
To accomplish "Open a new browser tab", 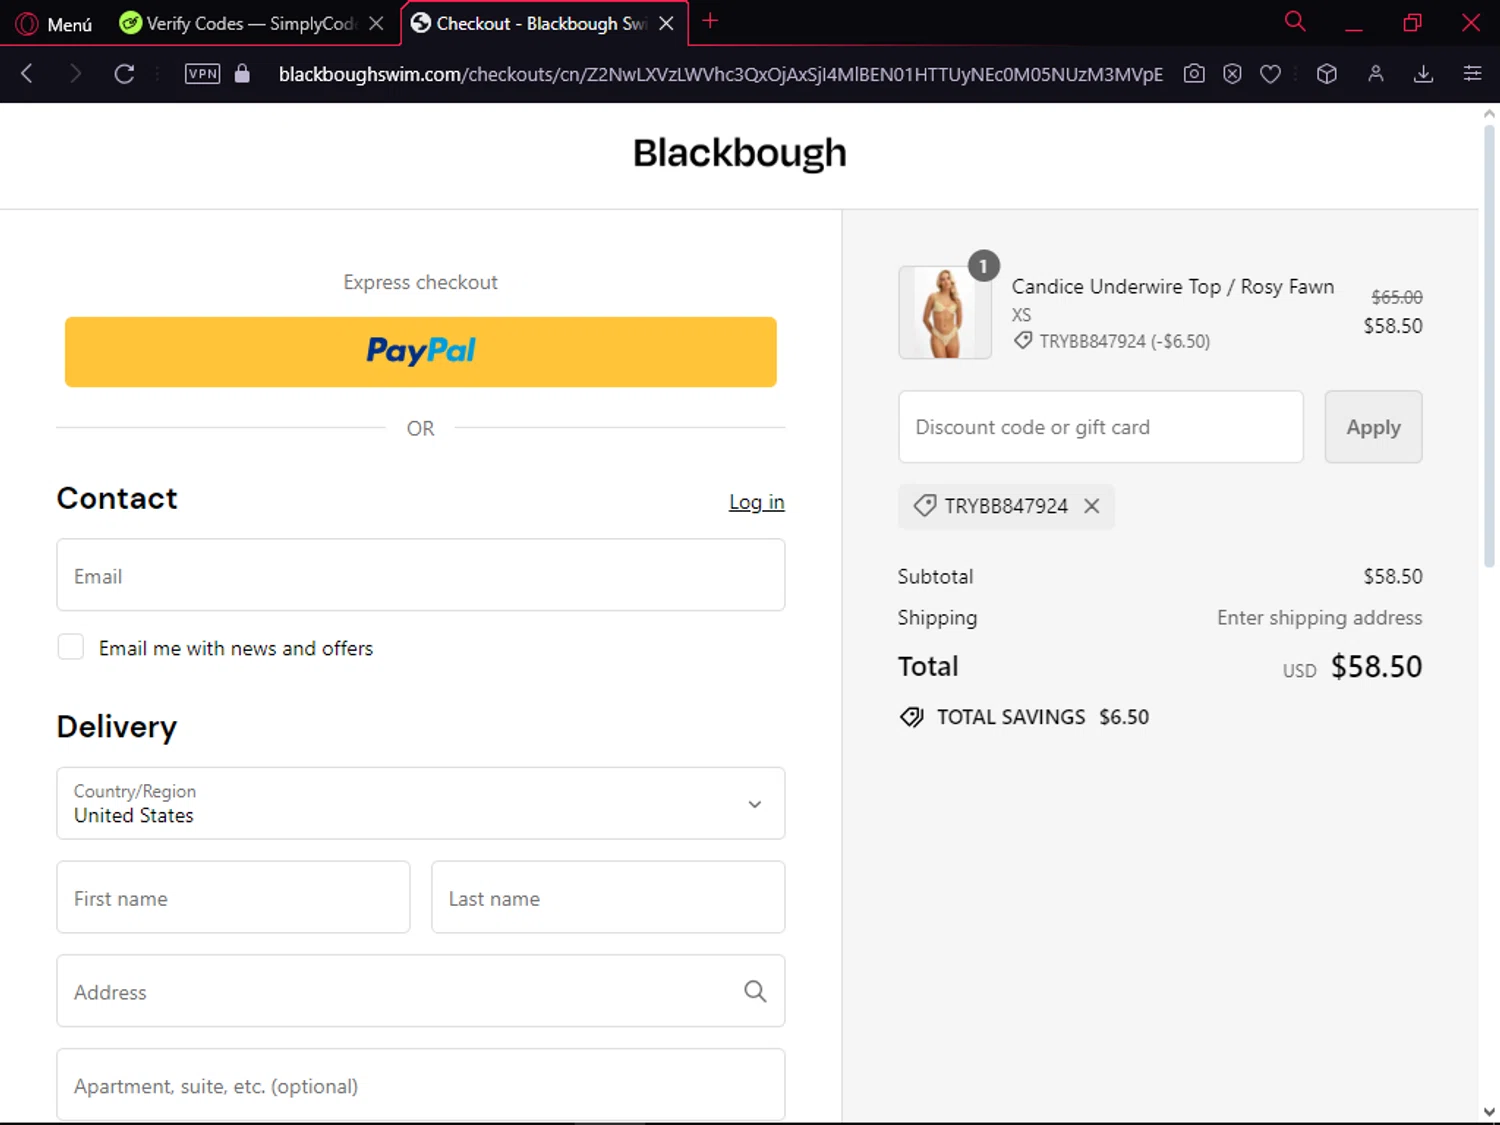I will click(710, 21).
